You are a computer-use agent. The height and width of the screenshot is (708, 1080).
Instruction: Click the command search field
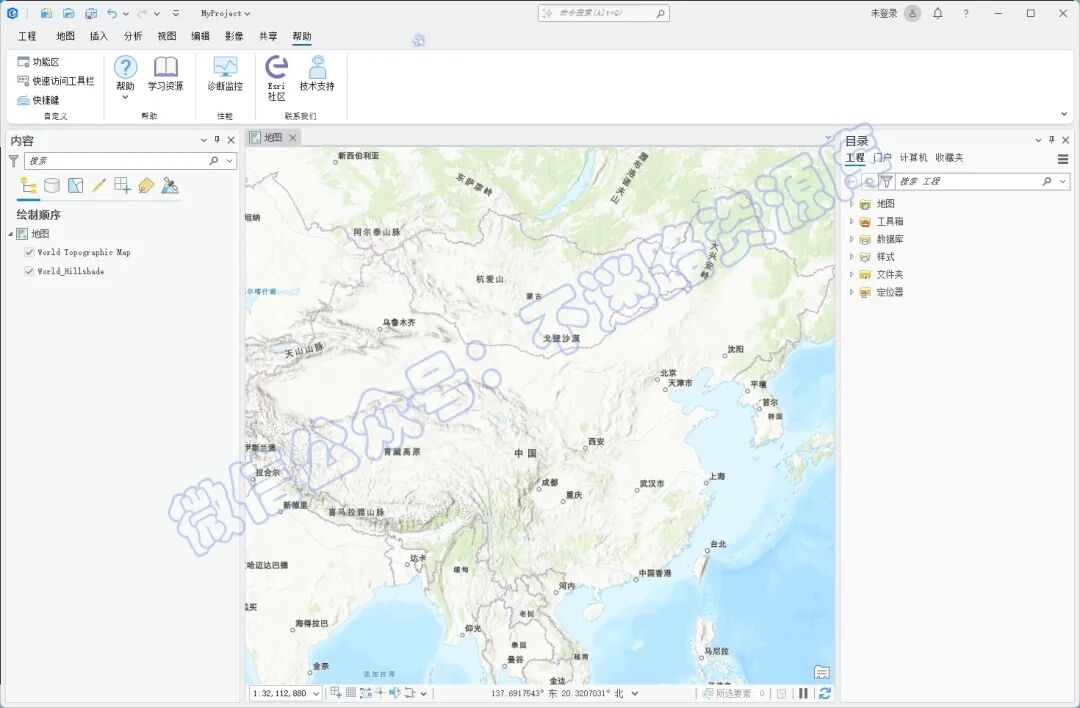[x=603, y=13]
